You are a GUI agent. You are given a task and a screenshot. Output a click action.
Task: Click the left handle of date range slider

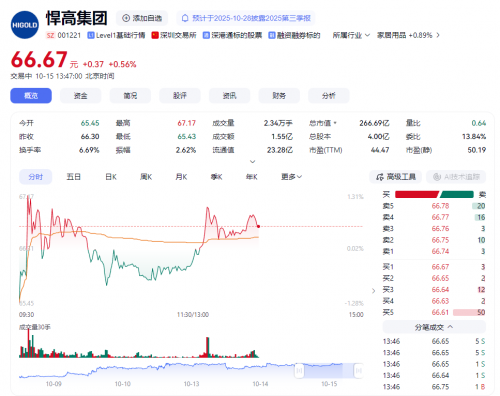click(x=299, y=370)
